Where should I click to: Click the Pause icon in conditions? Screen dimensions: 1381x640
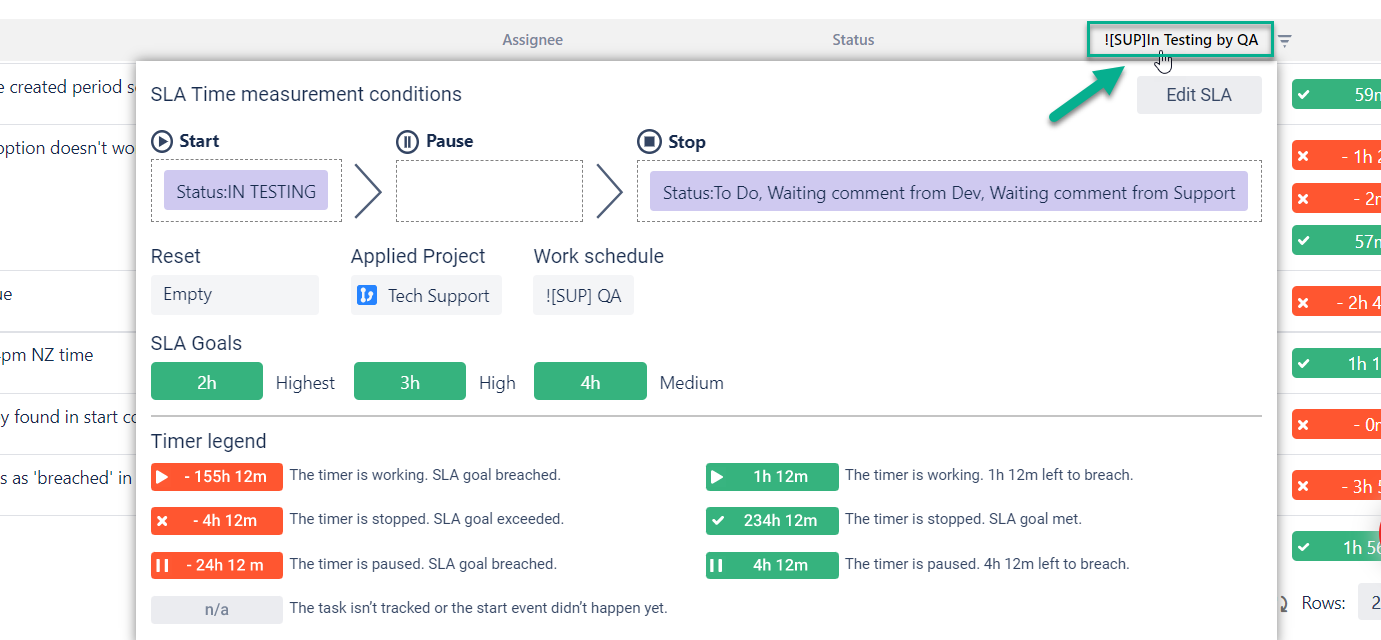pyautogui.click(x=408, y=141)
